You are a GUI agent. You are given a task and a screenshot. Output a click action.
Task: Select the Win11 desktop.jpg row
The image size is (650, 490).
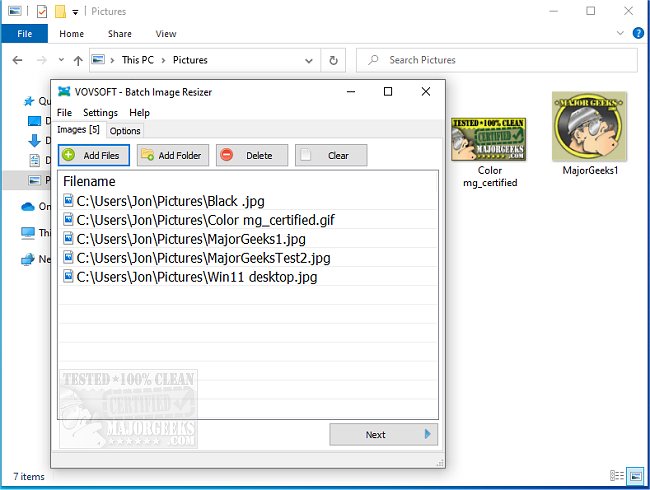pyautogui.click(x=248, y=277)
